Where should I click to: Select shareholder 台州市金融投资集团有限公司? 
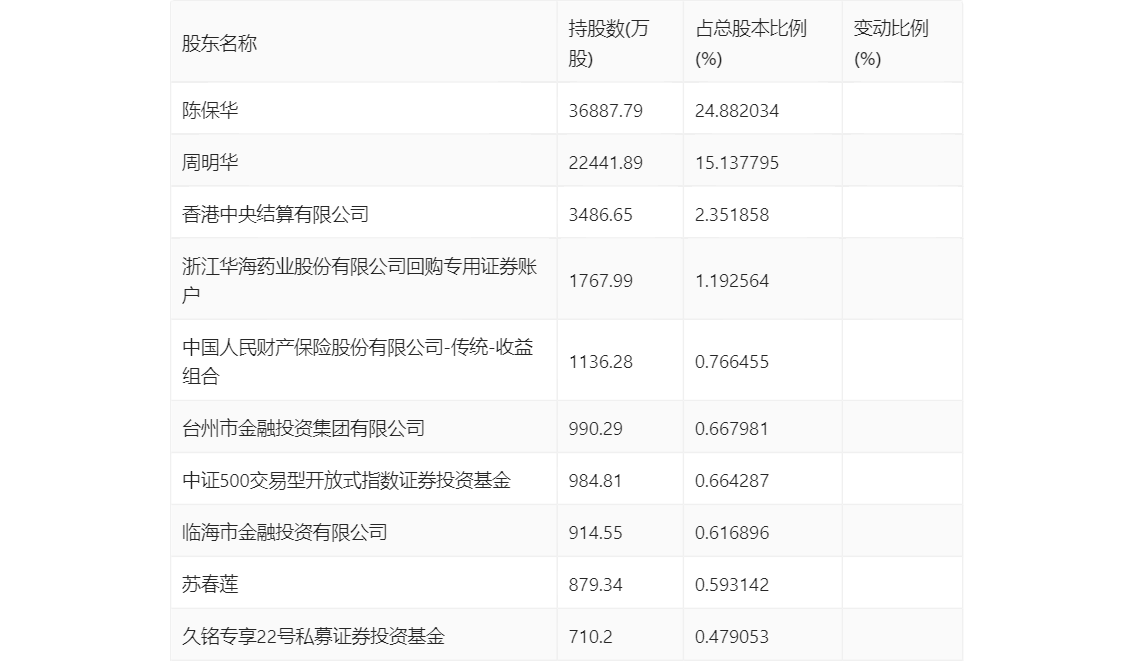pos(303,428)
